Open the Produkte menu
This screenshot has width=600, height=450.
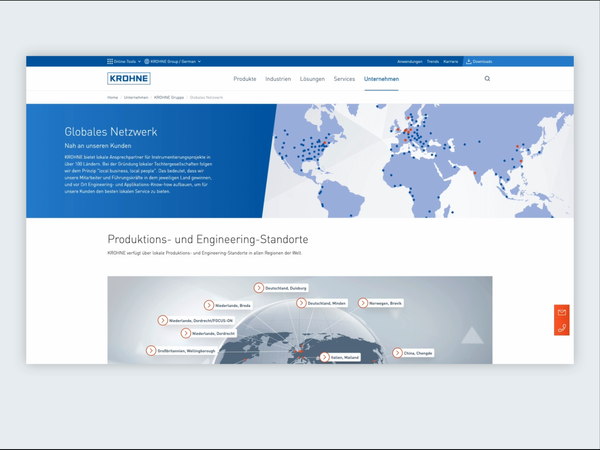pos(245,79)
